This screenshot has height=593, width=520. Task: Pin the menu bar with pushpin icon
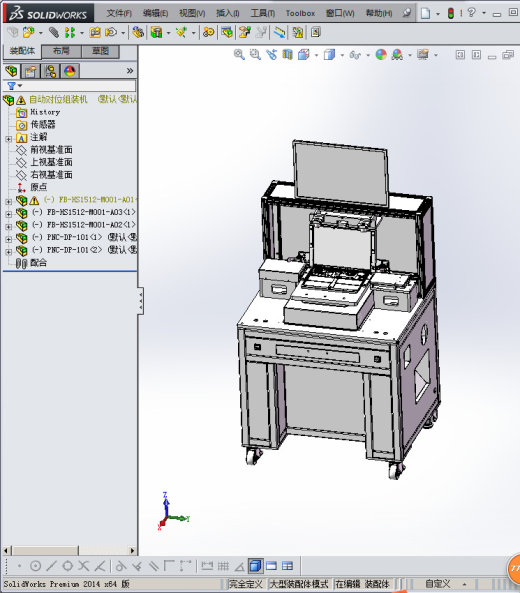coord(406,13)
